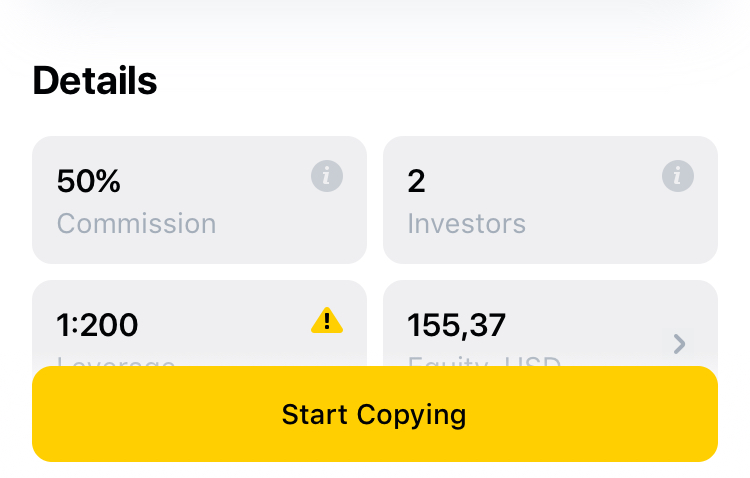The height and width of the screenshot is (478, 750).
Task: Click the Commission info icon
Action: click(x=327, y=177)
